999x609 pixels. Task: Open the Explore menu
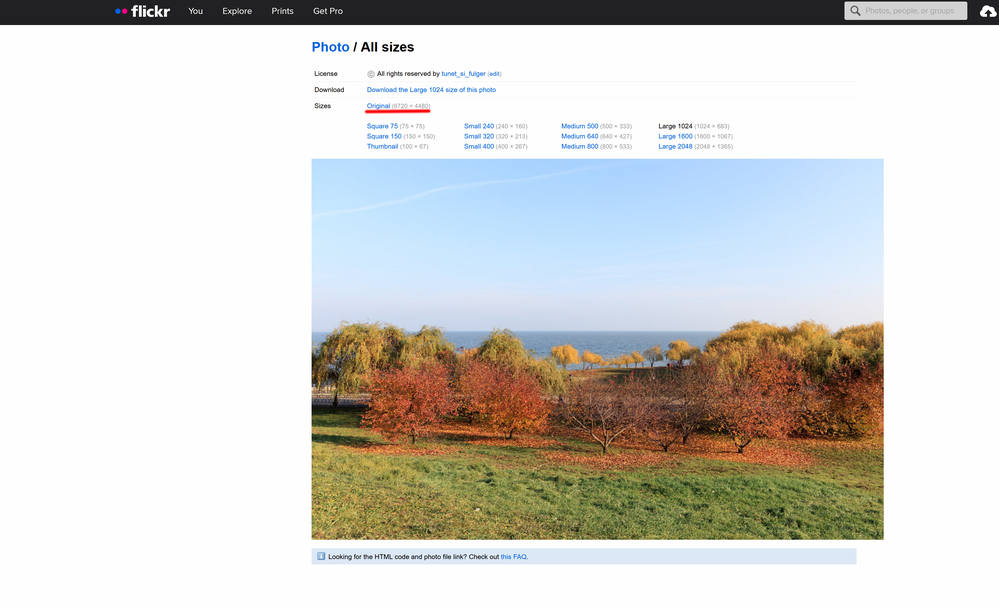tap(237, 11)
